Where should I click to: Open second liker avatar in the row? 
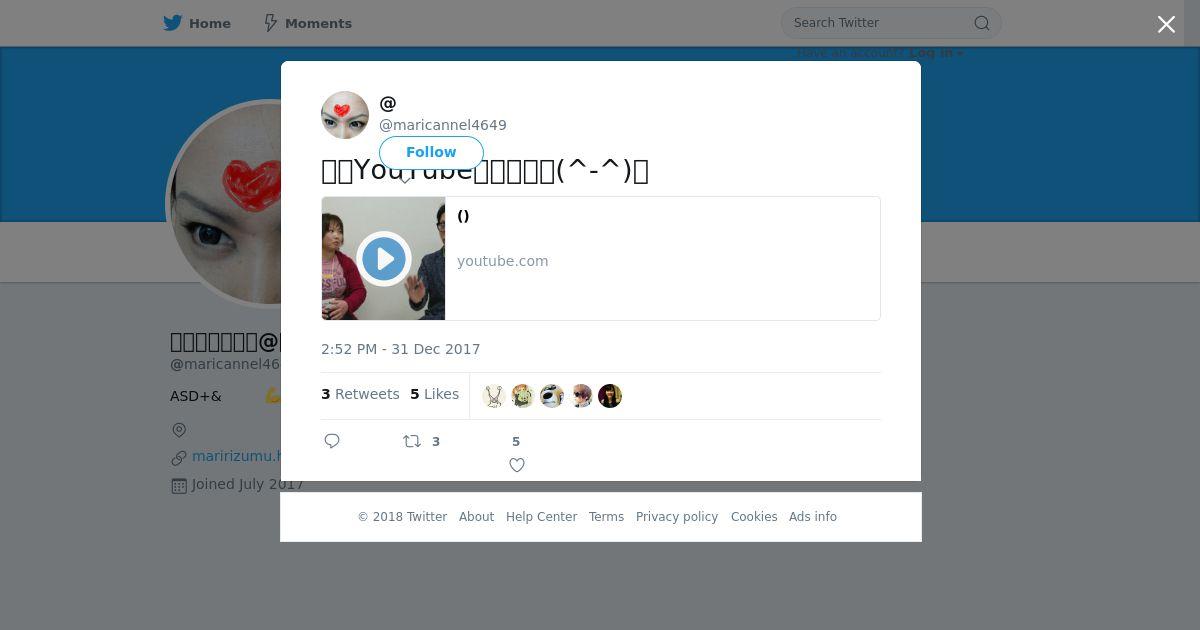pos(523,396)
